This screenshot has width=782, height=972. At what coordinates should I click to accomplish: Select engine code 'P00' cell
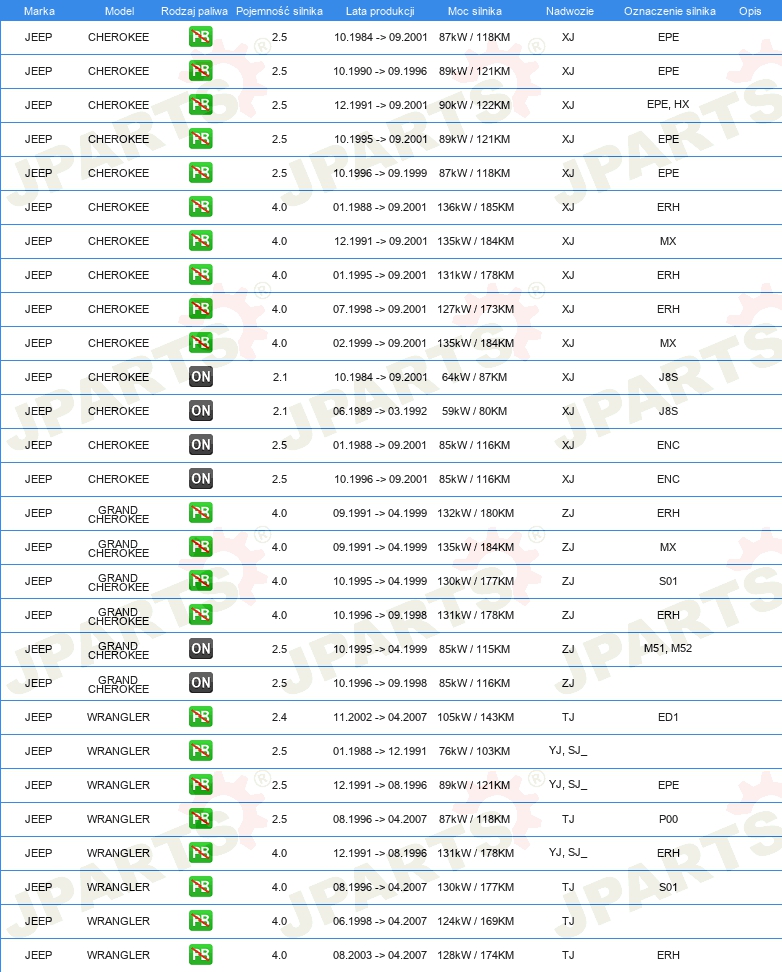(668, 819)
